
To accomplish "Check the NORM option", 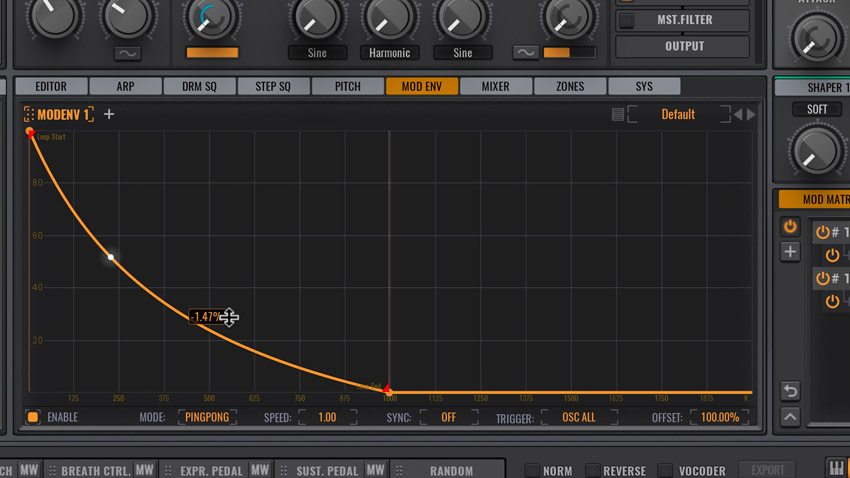I will 533,470.
